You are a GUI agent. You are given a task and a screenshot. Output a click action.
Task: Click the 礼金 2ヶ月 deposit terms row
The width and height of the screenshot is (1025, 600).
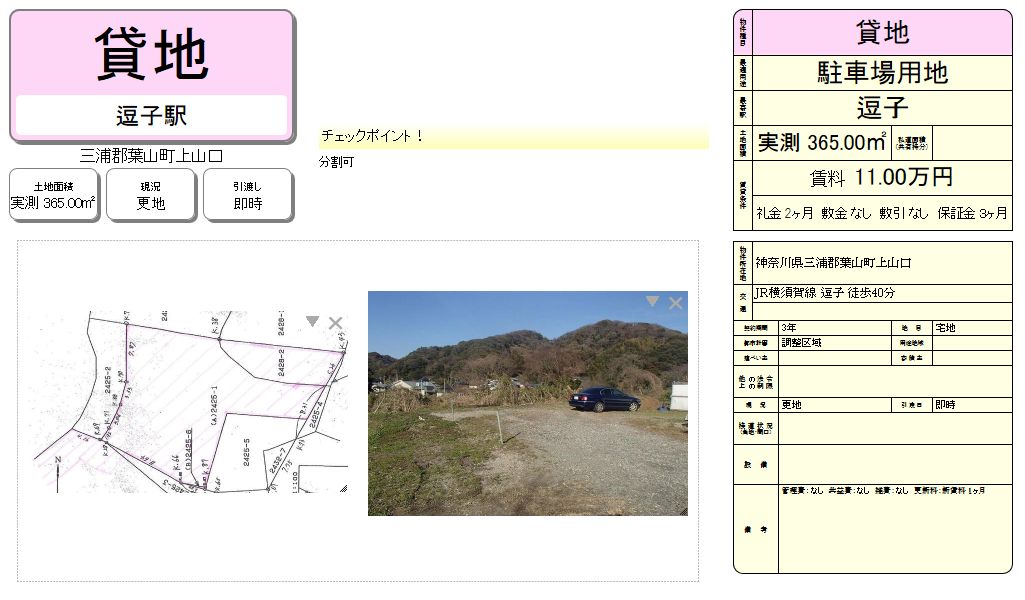click(881, 213)
